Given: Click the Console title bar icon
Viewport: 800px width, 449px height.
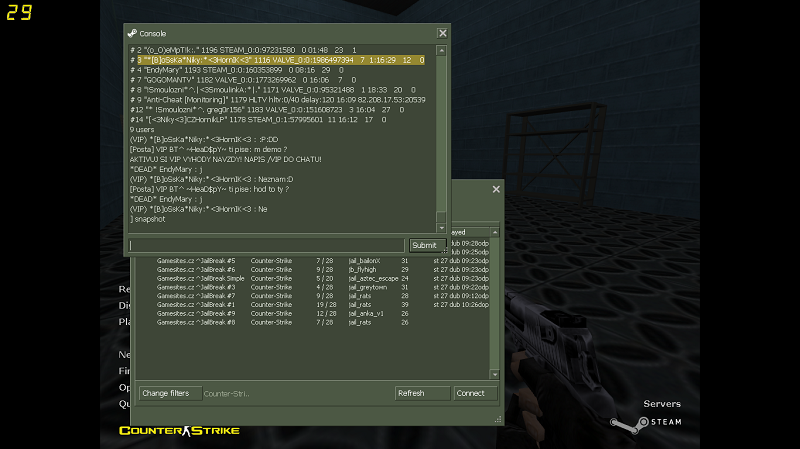Looking at the screenshot, I should pos(132,33).
